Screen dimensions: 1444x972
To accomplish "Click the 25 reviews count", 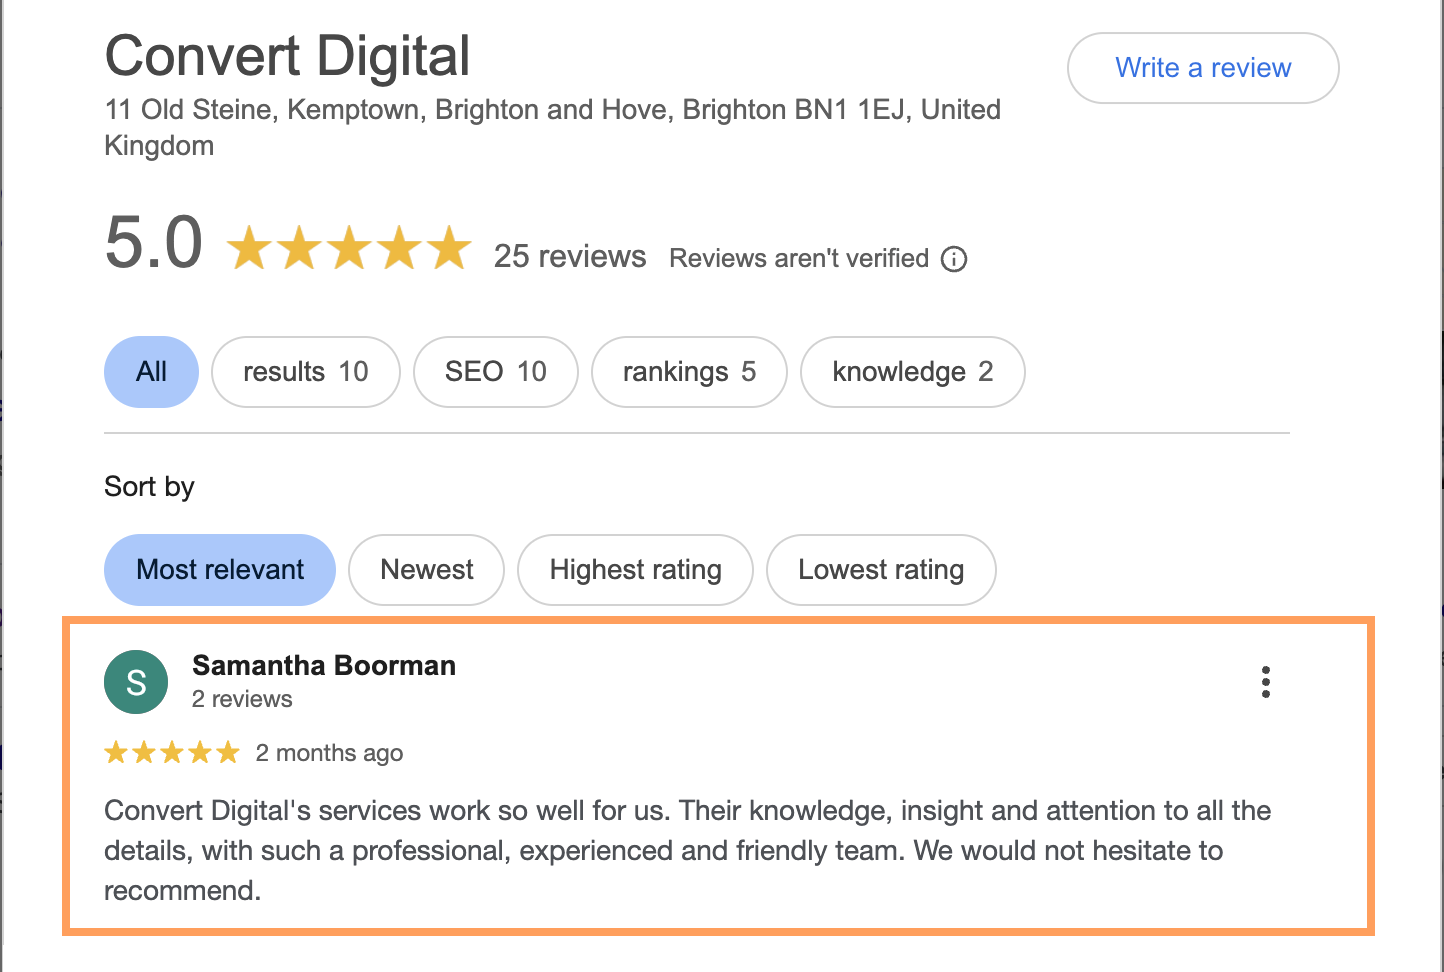I will 570,257.
